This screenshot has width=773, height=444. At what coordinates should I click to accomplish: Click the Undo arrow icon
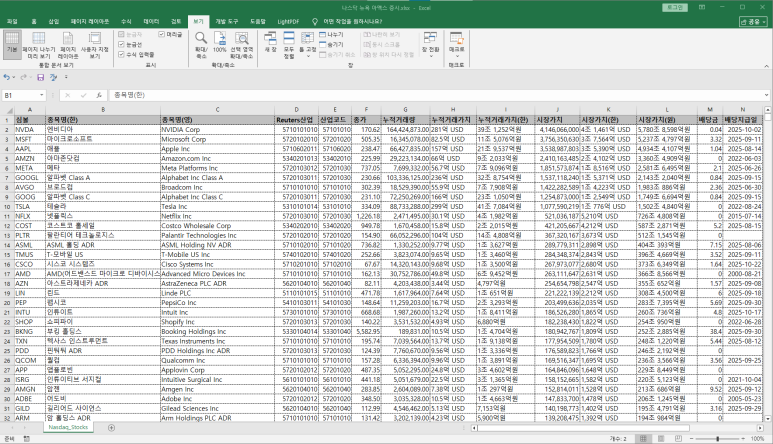(x=6, y=77)
